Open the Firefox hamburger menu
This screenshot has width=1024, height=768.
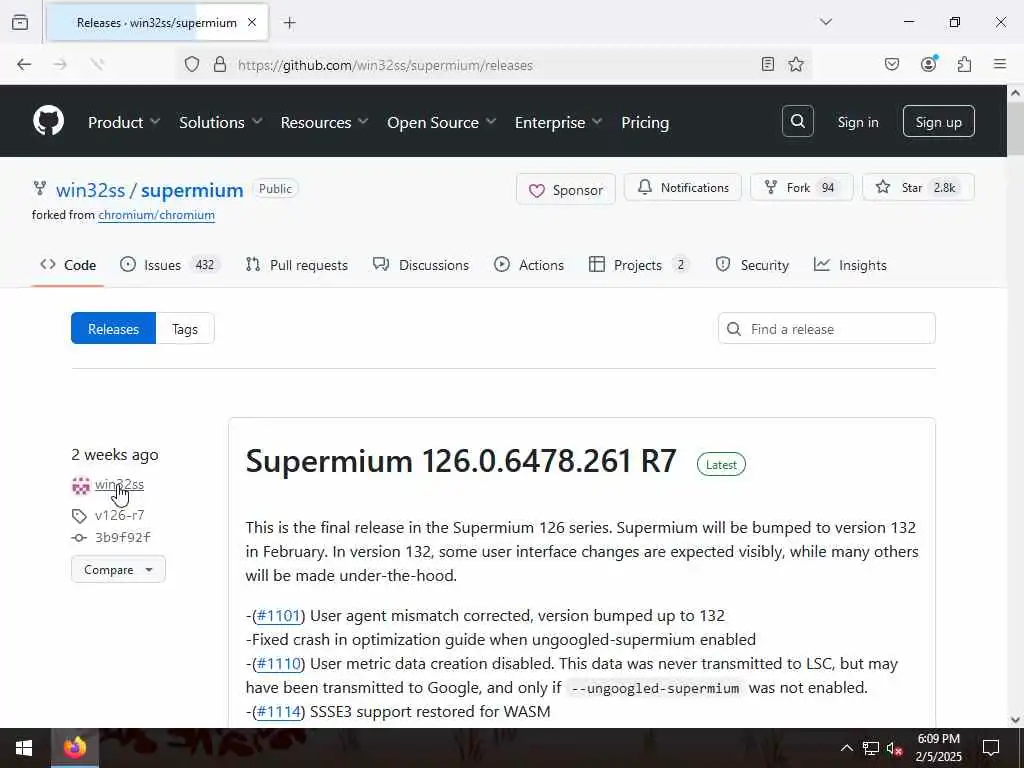(1000, 64)
